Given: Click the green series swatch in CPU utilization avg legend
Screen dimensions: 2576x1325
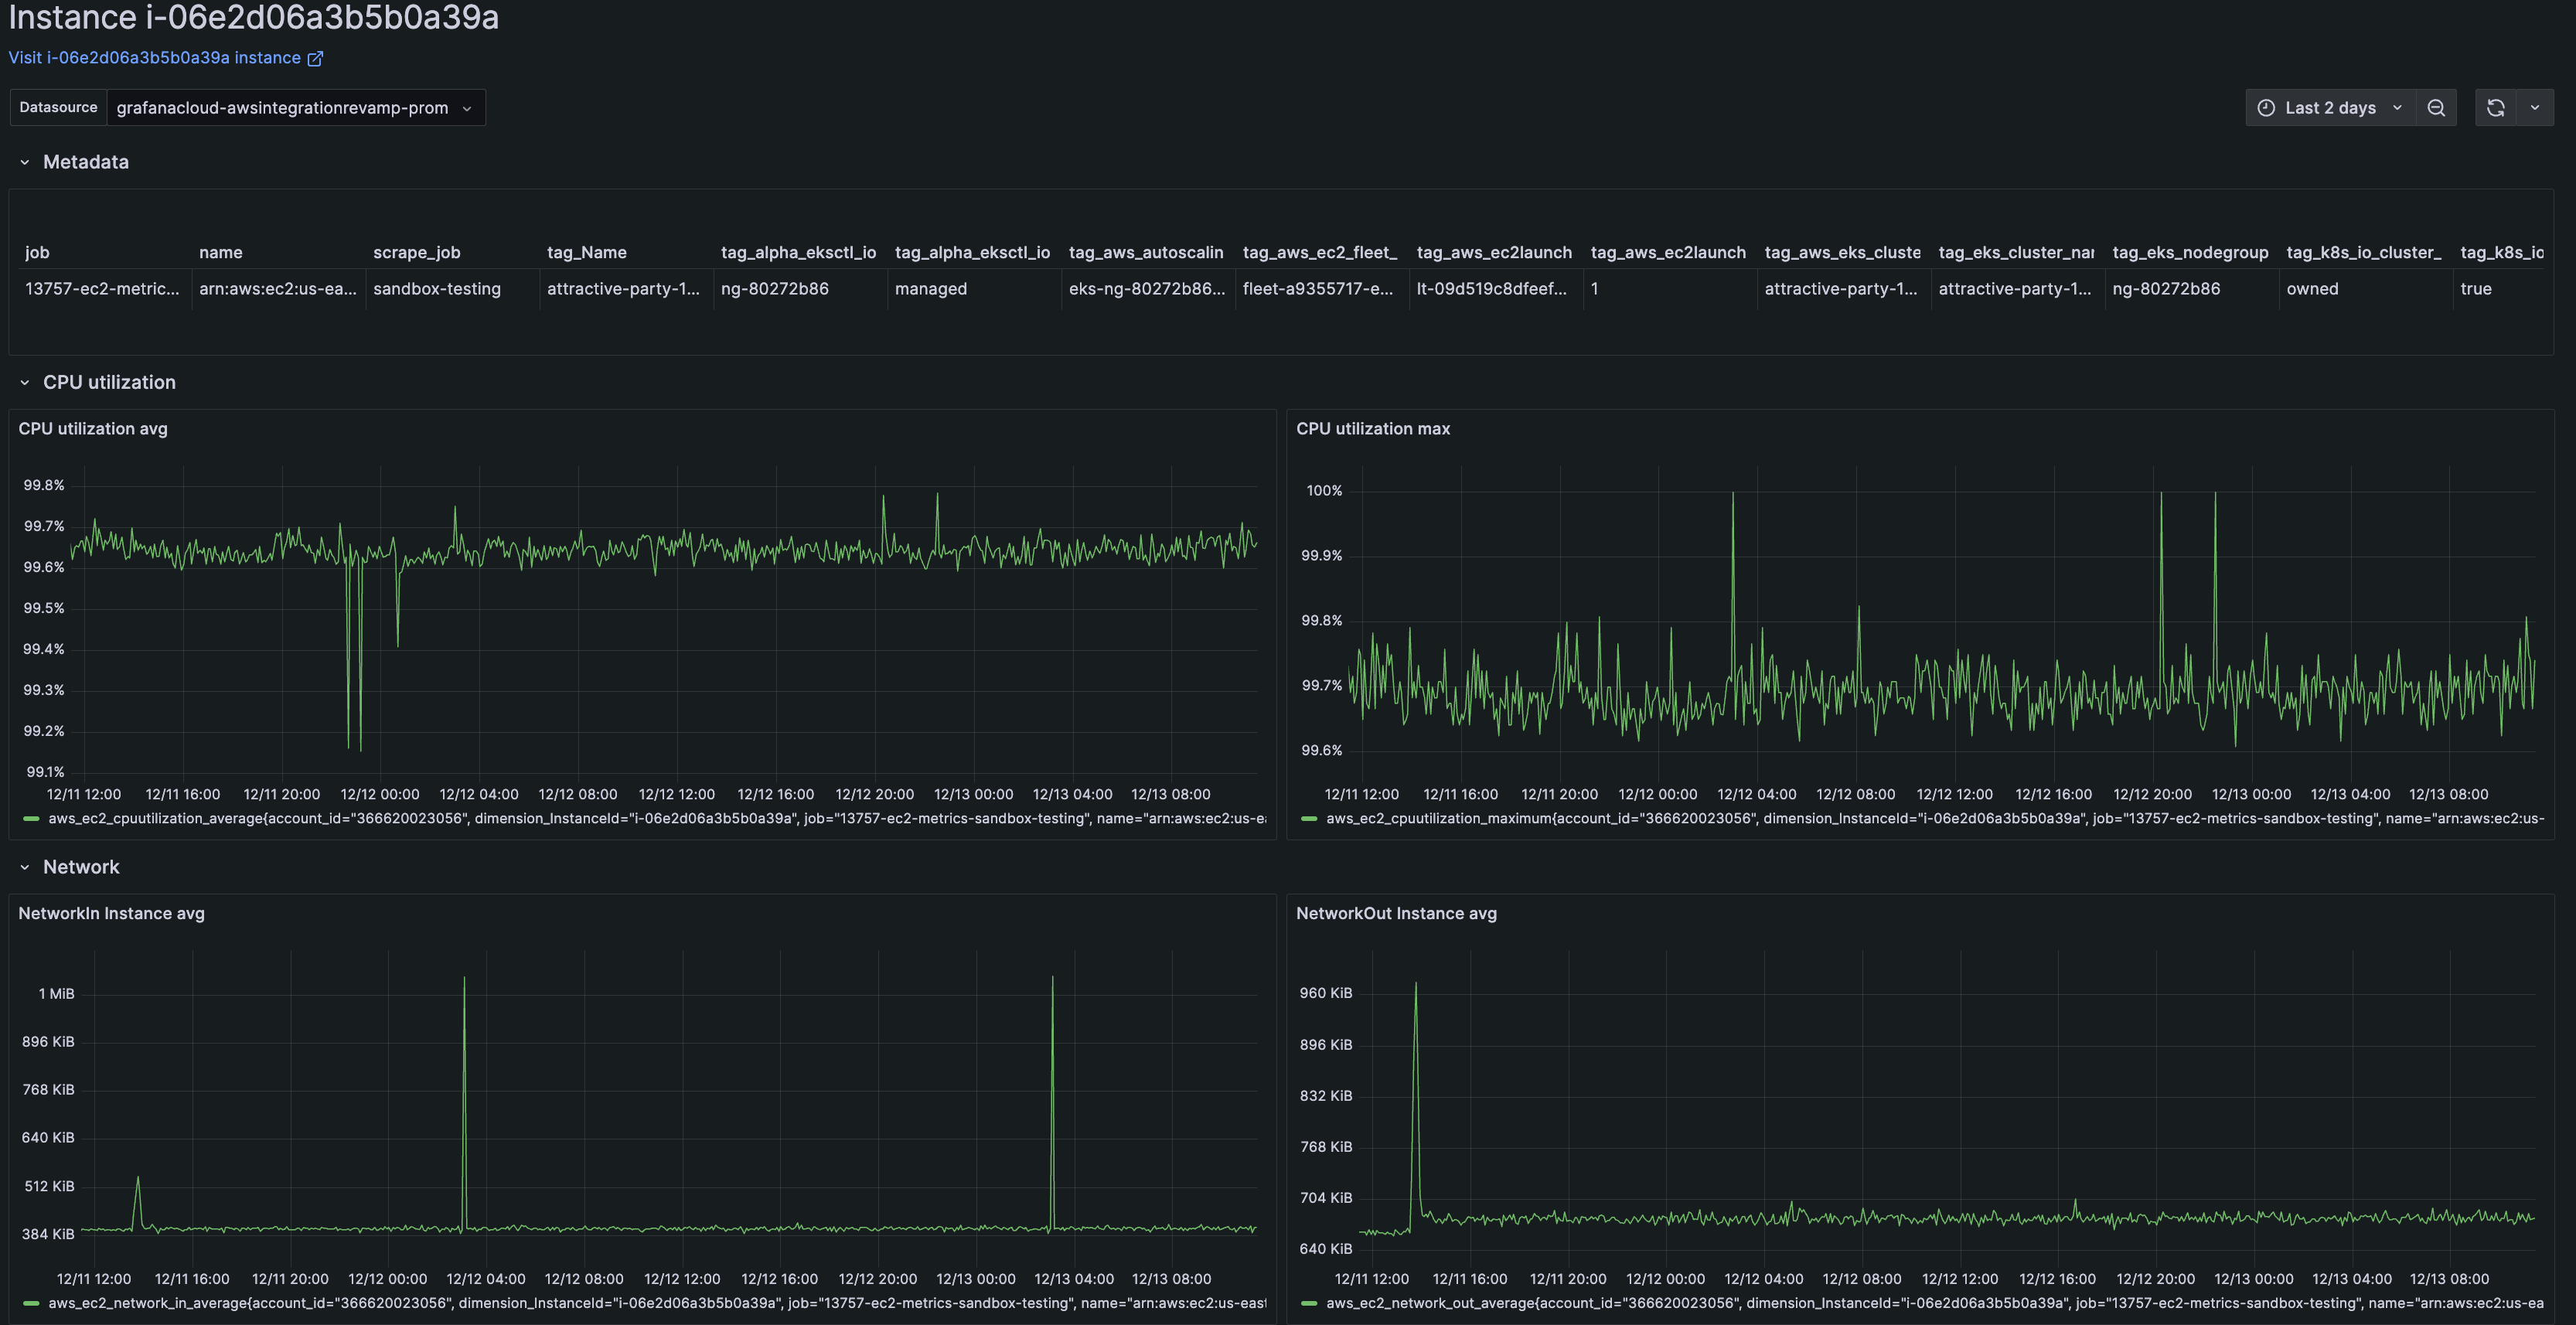Looking at the screenshot, I should (31, 818).
